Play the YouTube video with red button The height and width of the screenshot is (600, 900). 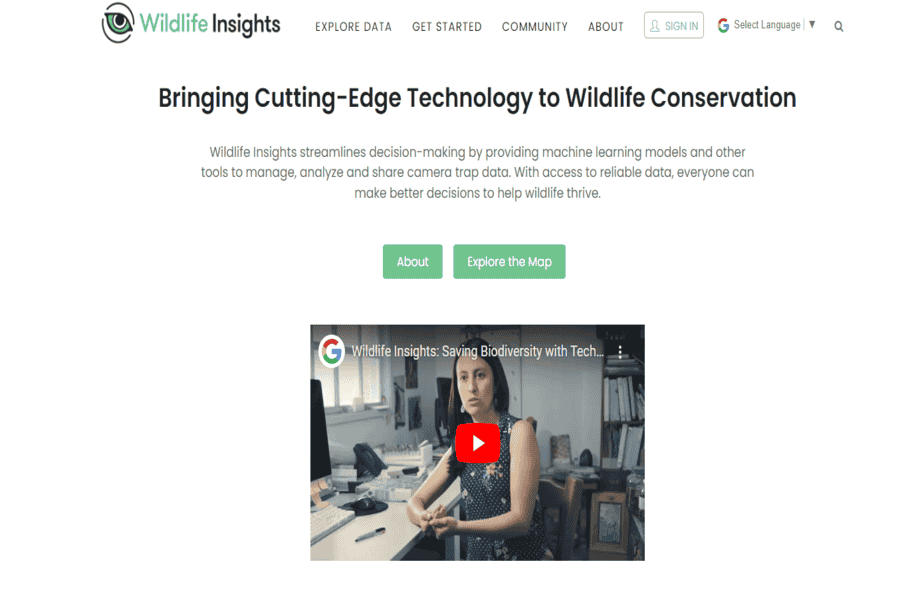point(478,443)
